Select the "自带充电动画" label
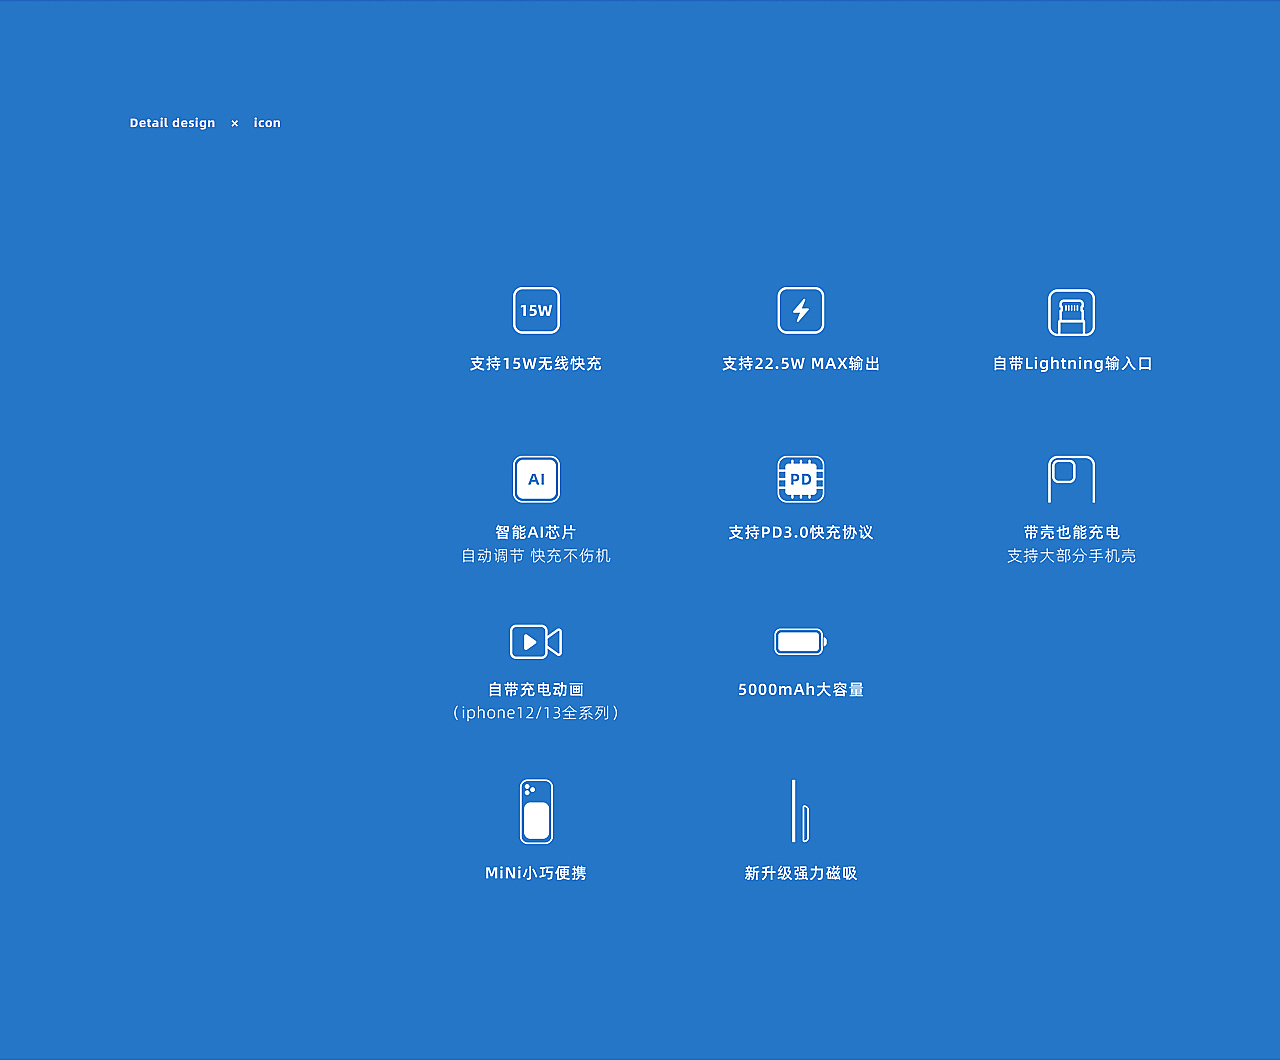The height and width of the screenshot is (1060, 1280). [x=536, y=690]
